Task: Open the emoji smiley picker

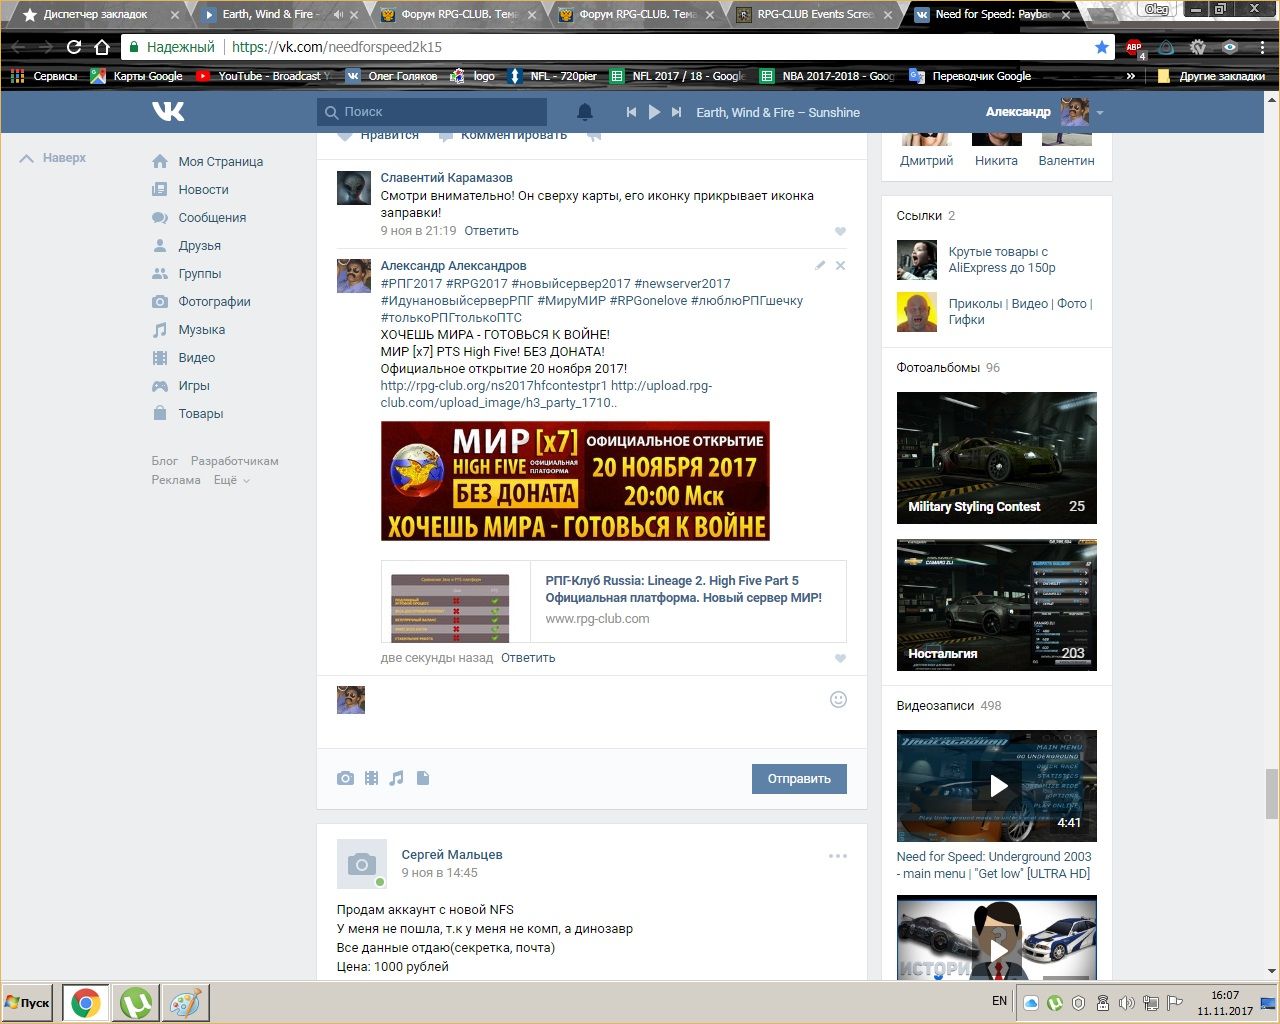Action: [838, 699]
